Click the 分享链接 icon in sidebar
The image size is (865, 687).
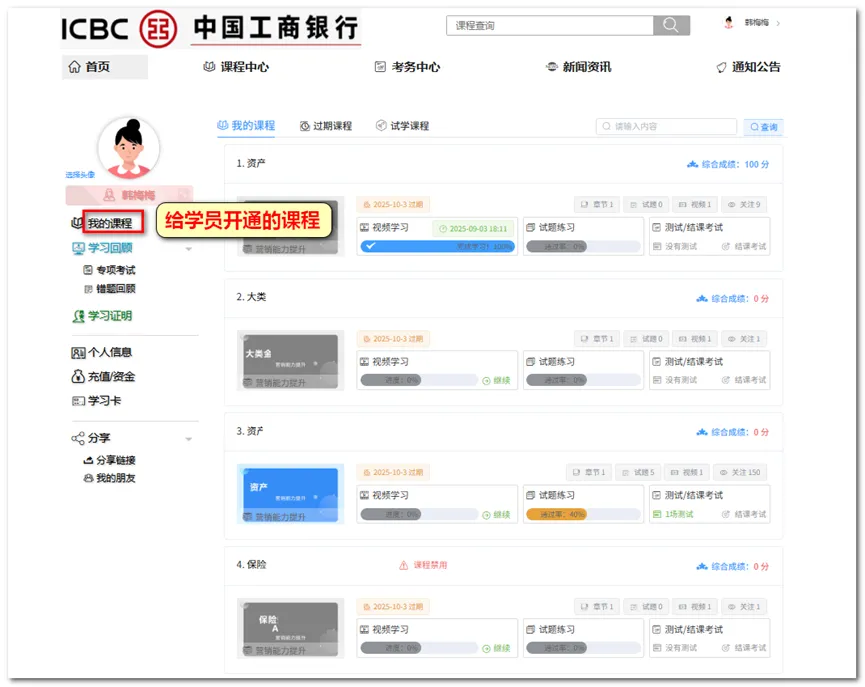click(x=88, y=460)
